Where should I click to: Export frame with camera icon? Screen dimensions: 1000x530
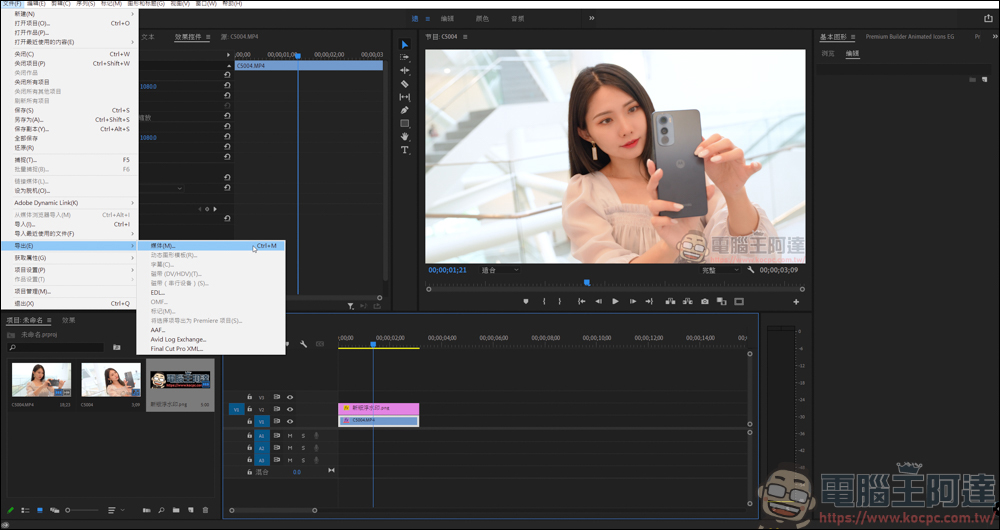click(x=705, y=302)
